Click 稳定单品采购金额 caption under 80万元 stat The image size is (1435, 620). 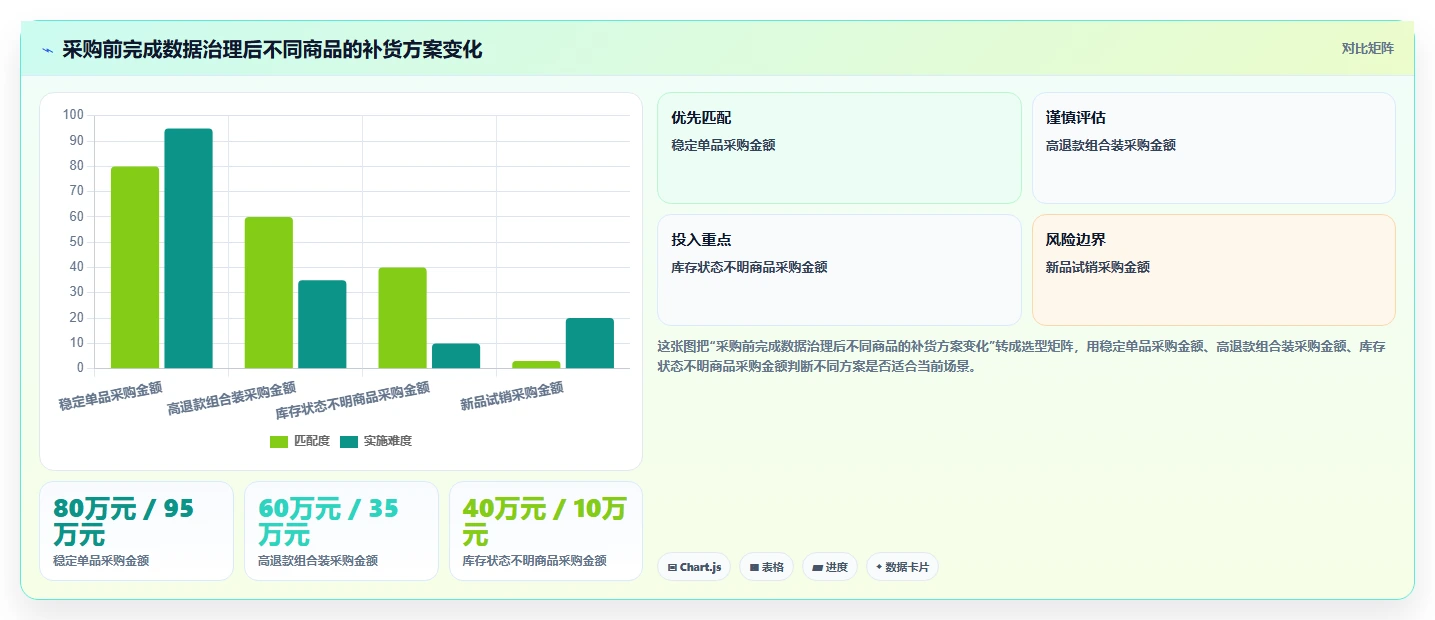click(x=101, y=561)
